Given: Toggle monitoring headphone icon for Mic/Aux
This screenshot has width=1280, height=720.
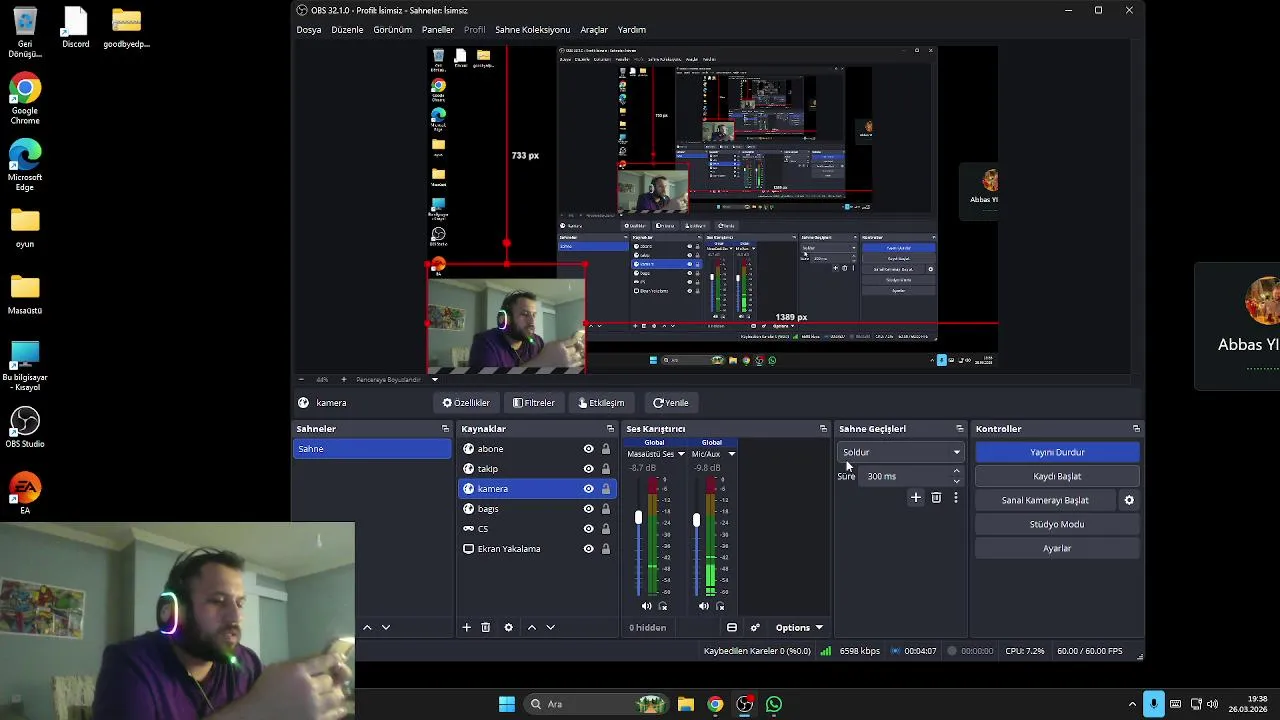Looking at the screenshot, I should [x=720, y=606].
